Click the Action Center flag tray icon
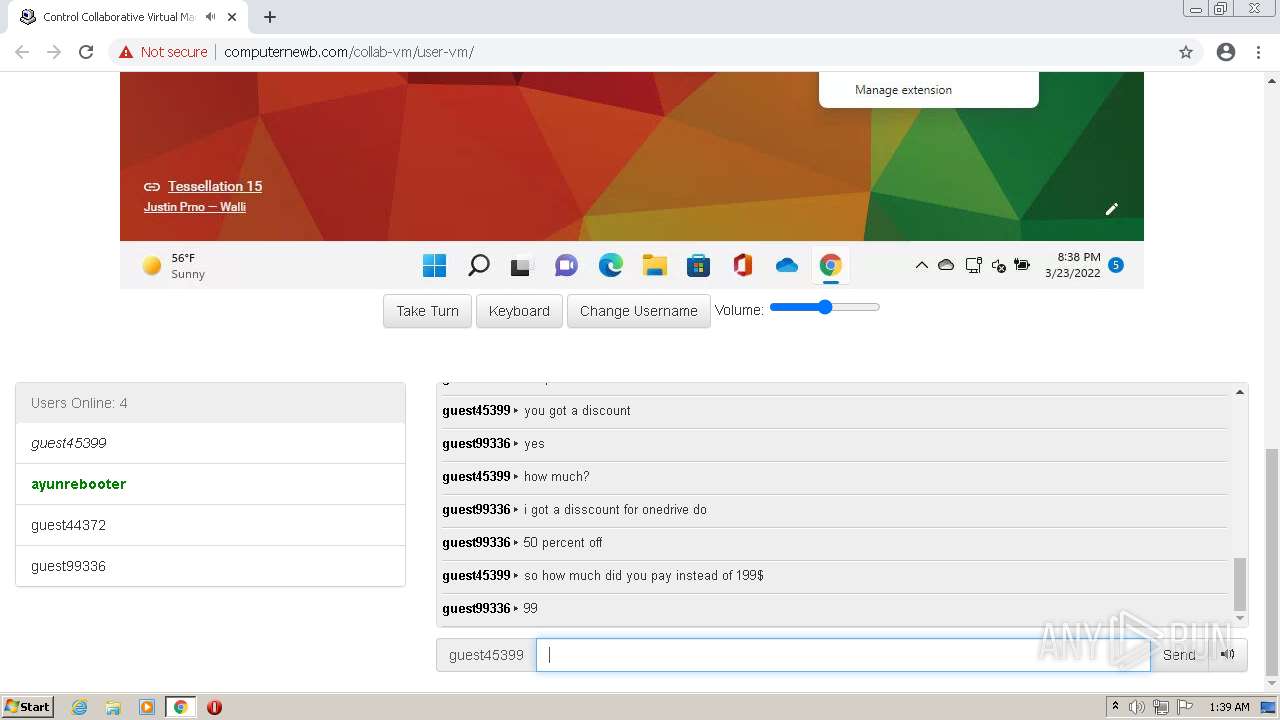Image resolution: width=1280 pixels, height=720 pixels. (1184, 707)
